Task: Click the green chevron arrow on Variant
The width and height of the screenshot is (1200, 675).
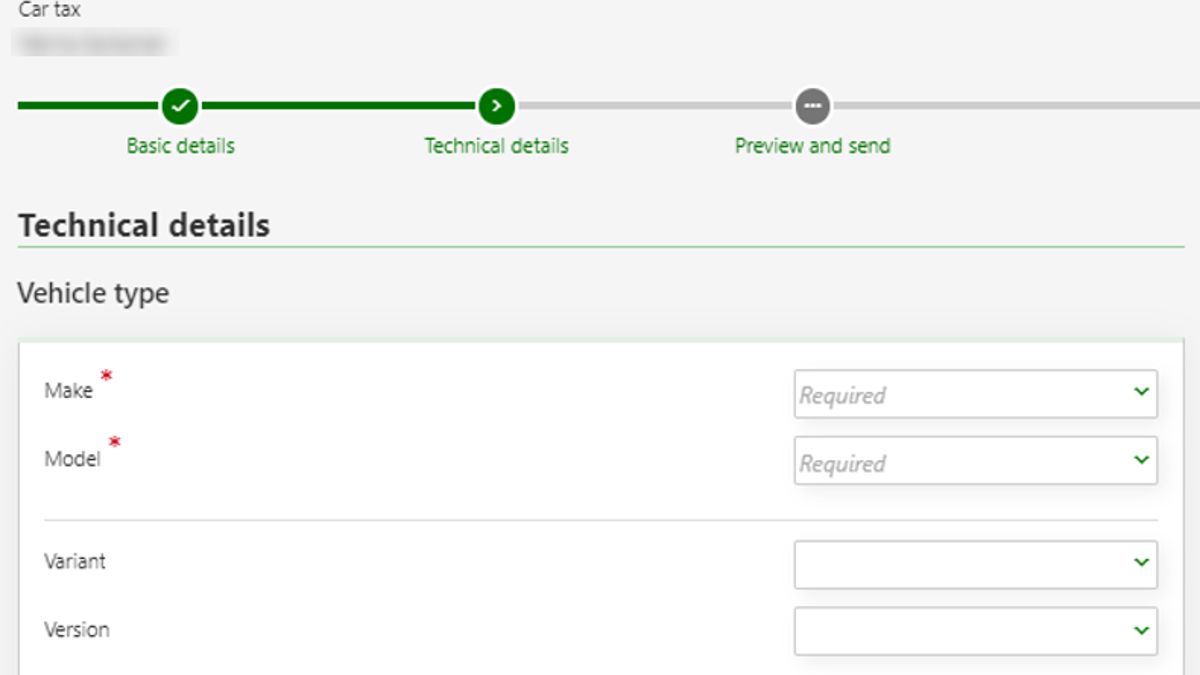Action: point(1141,562)
